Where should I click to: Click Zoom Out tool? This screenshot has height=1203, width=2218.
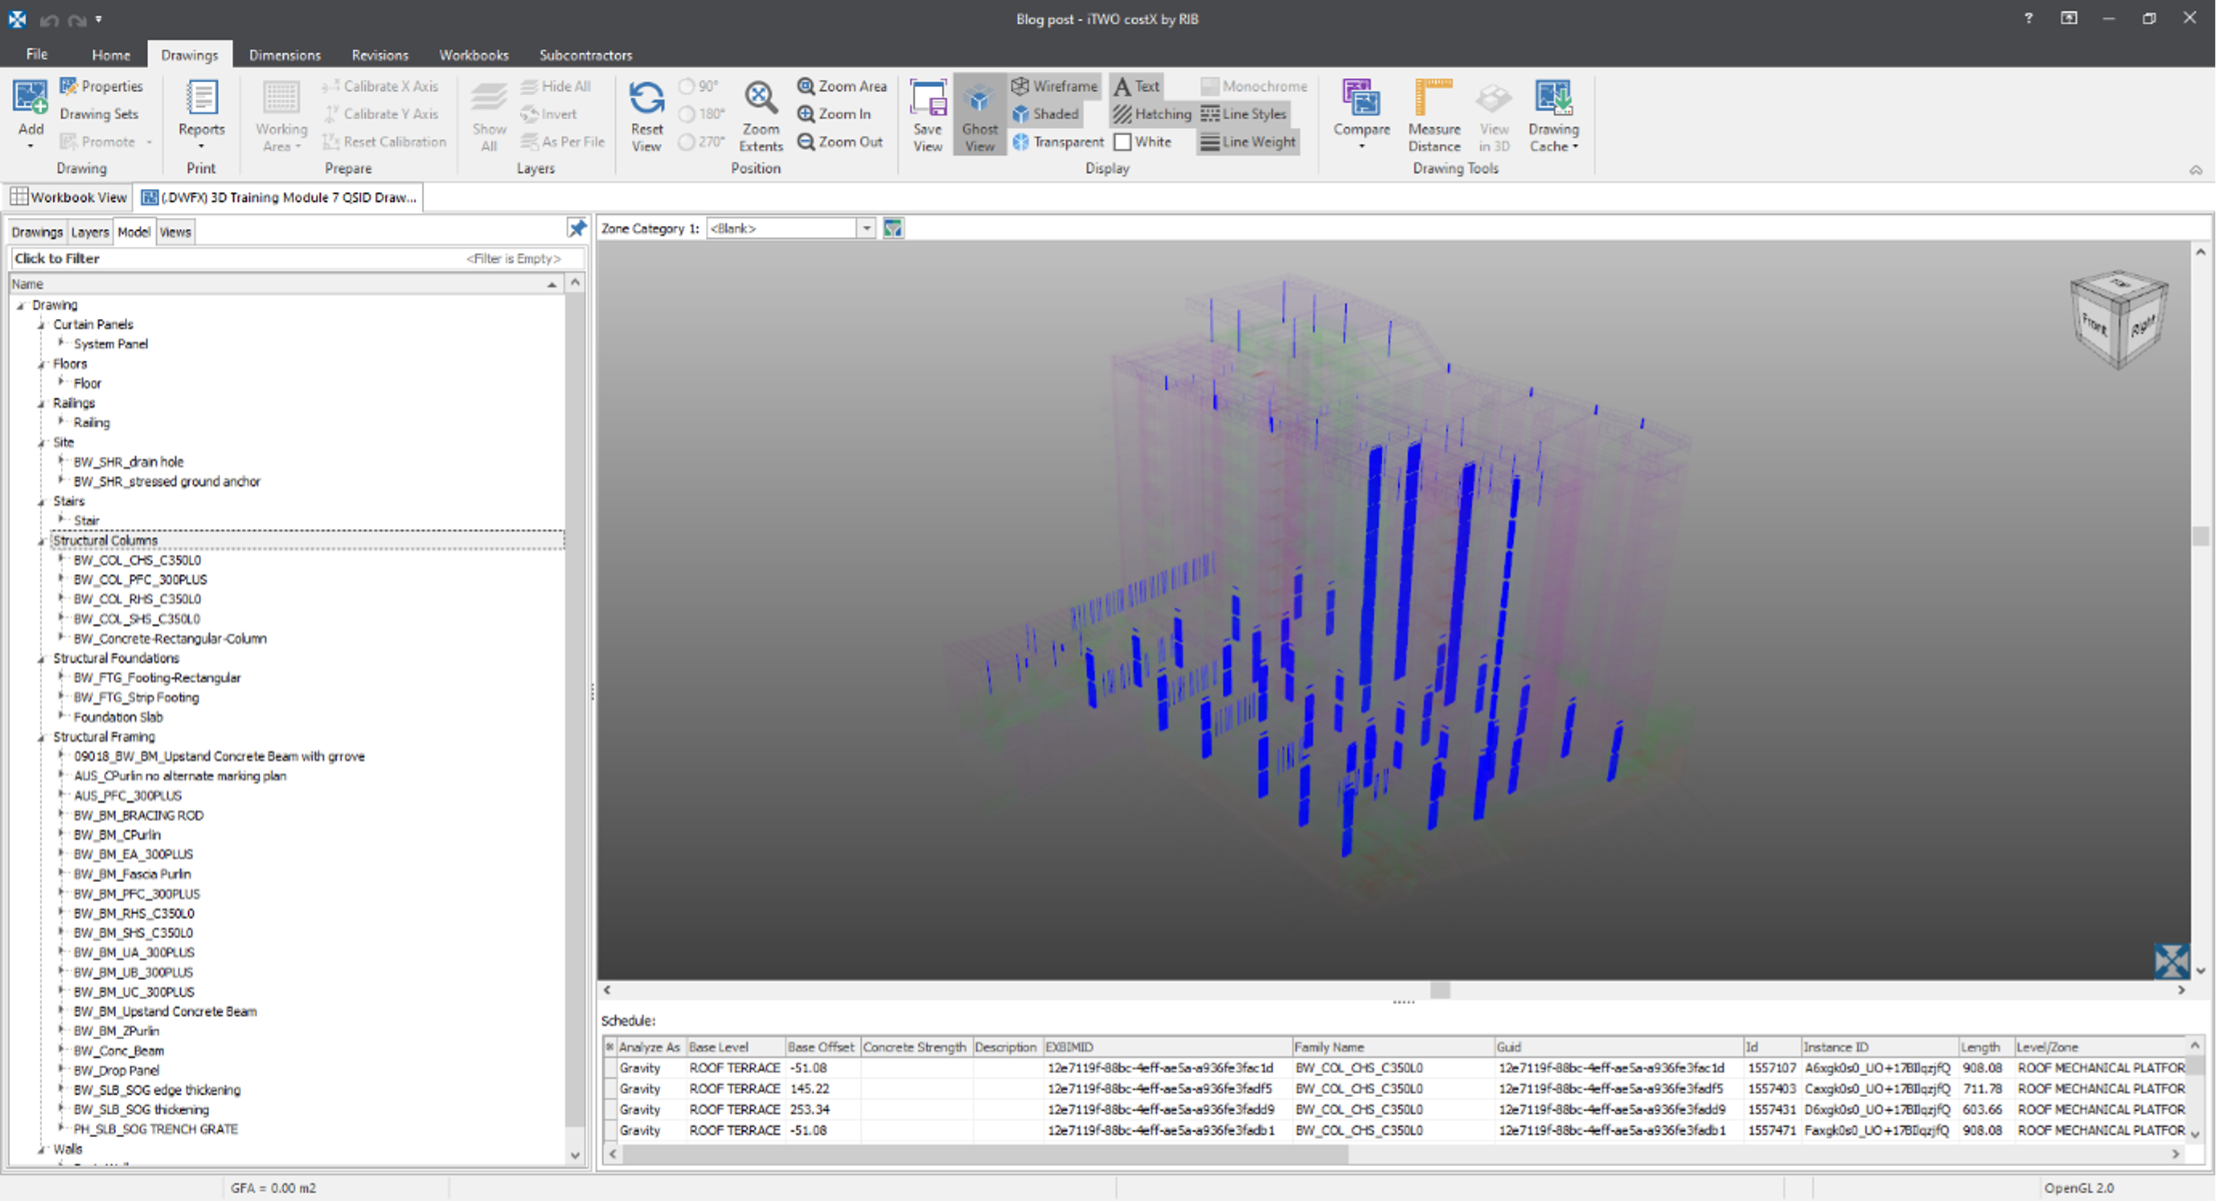pos(840,142)
